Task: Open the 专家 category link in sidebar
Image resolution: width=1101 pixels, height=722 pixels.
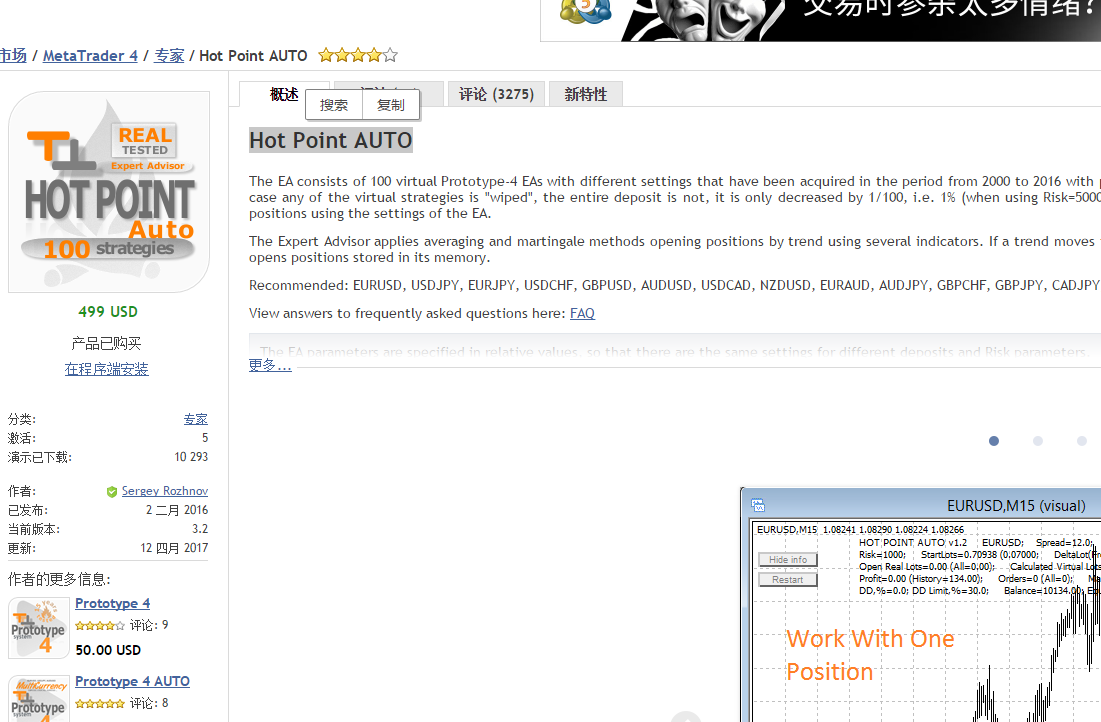Action: [196, 419]
